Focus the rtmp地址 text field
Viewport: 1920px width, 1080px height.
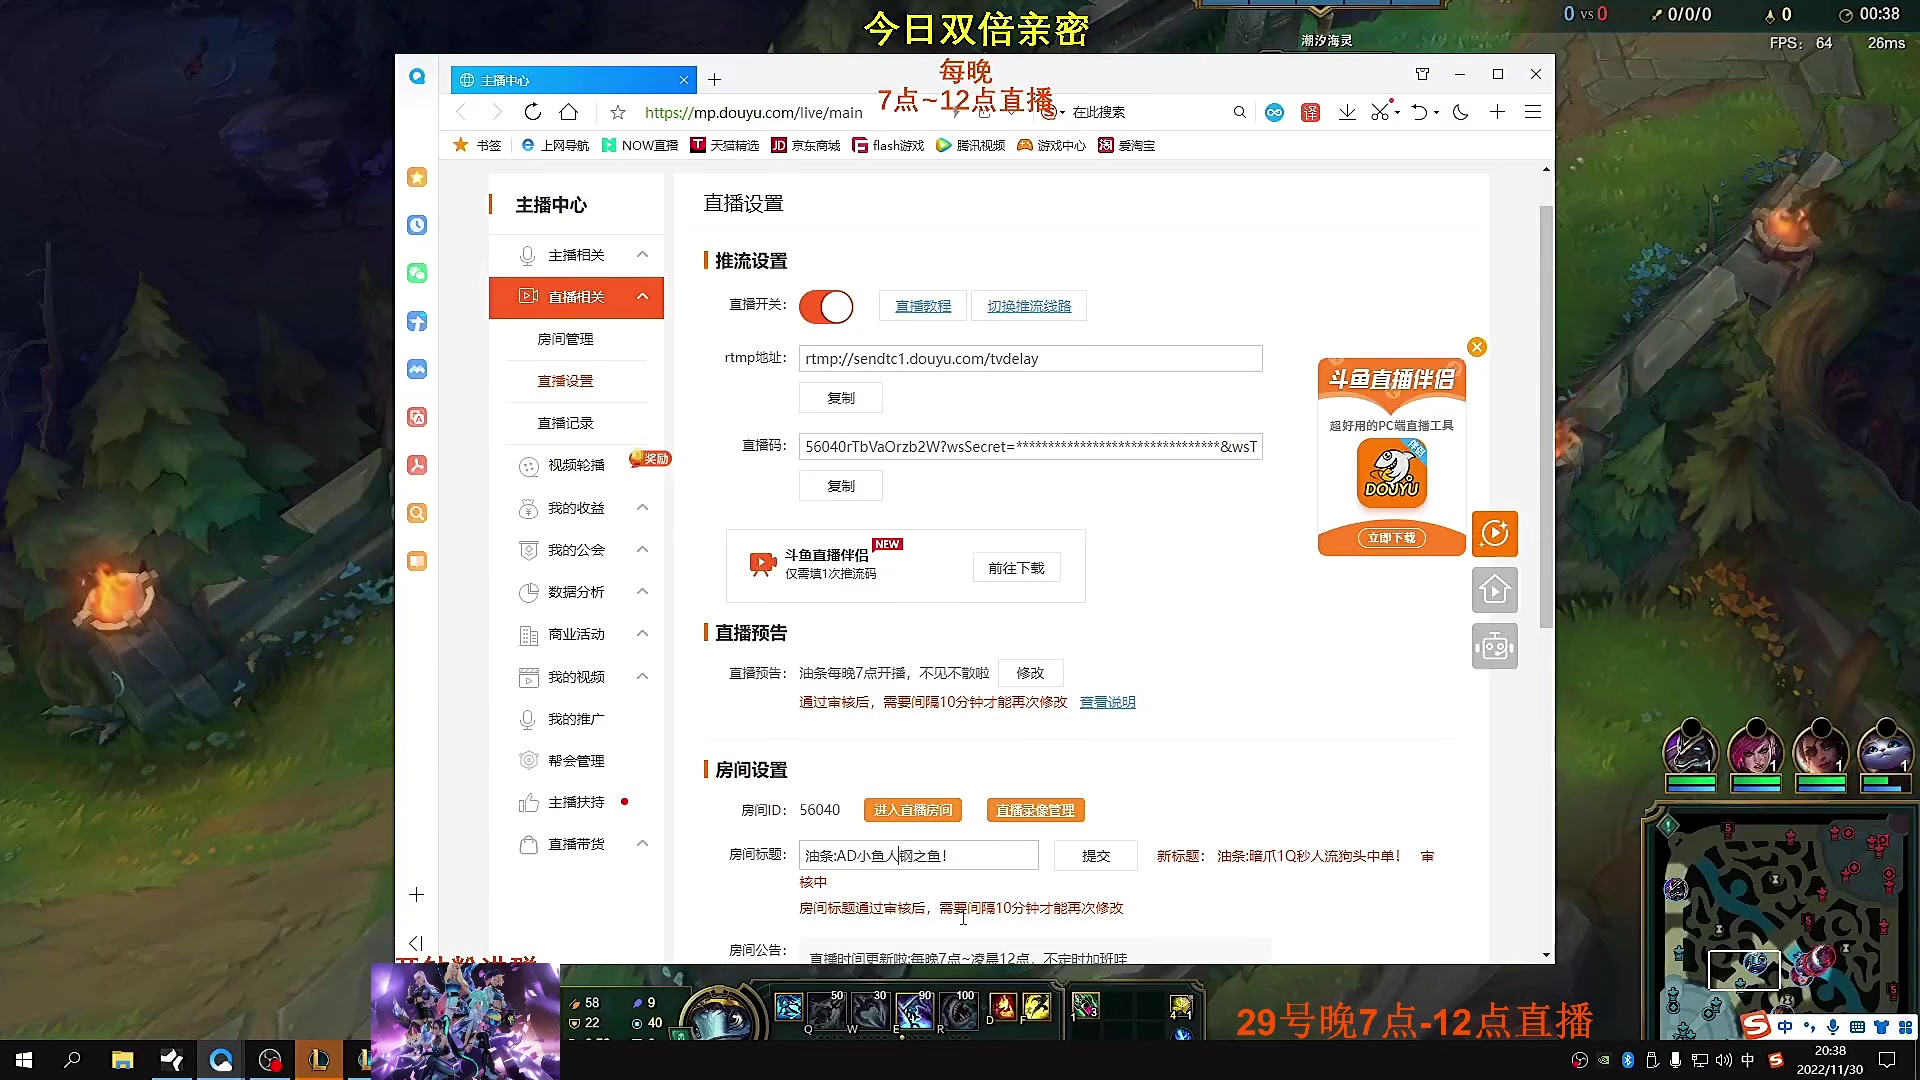point(1030,359)
